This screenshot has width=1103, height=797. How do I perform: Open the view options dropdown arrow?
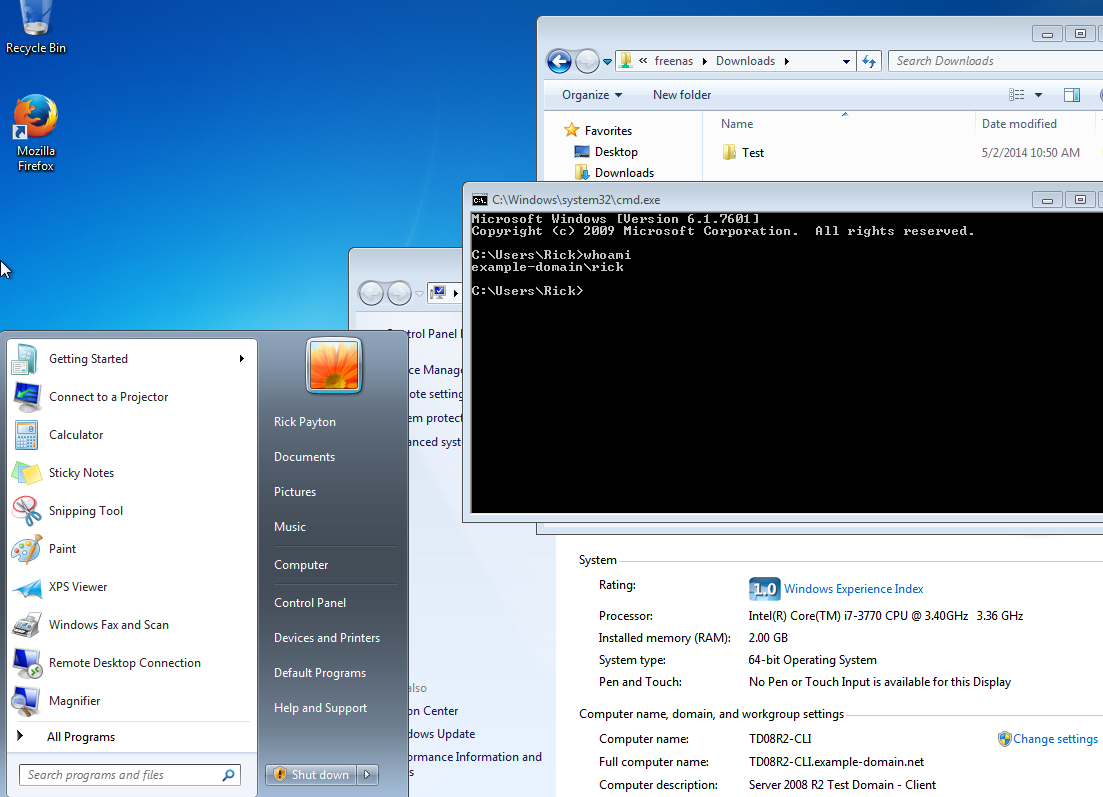point(1038,95)
